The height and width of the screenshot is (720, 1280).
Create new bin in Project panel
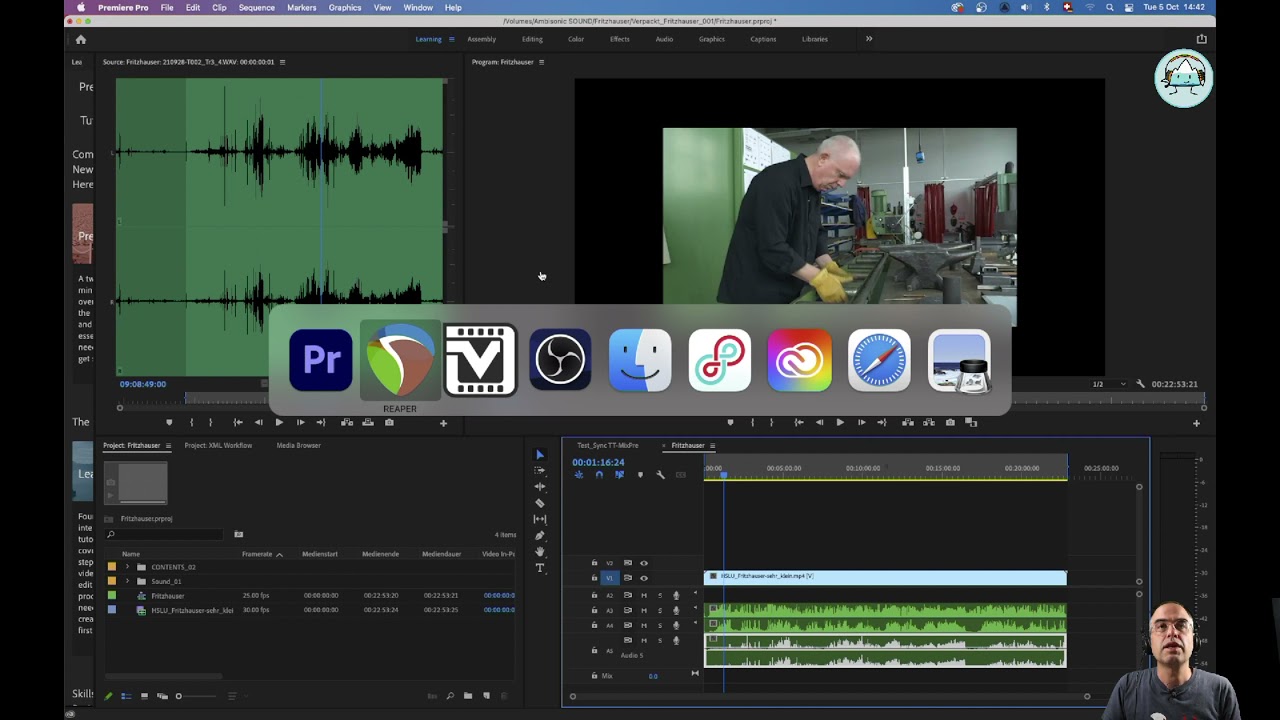(467, 696)
